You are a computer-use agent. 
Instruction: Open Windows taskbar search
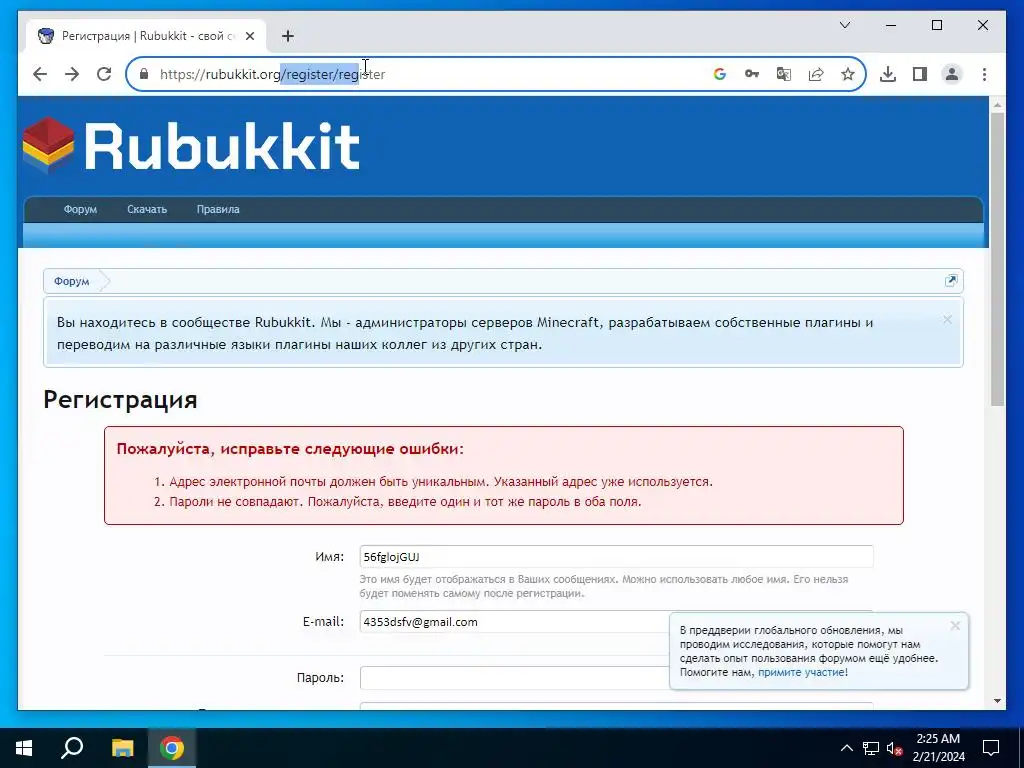tap(72, 748)
